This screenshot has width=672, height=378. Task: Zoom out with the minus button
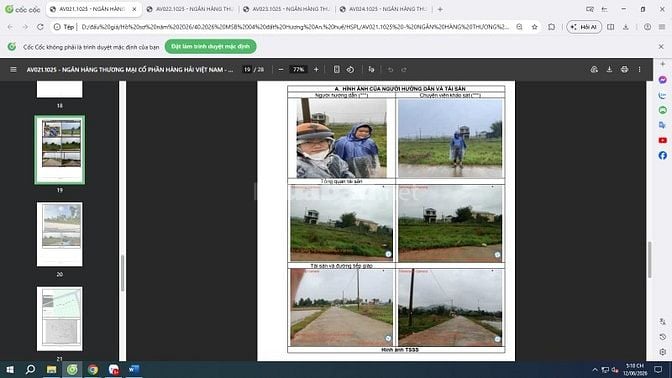[281, 69]
